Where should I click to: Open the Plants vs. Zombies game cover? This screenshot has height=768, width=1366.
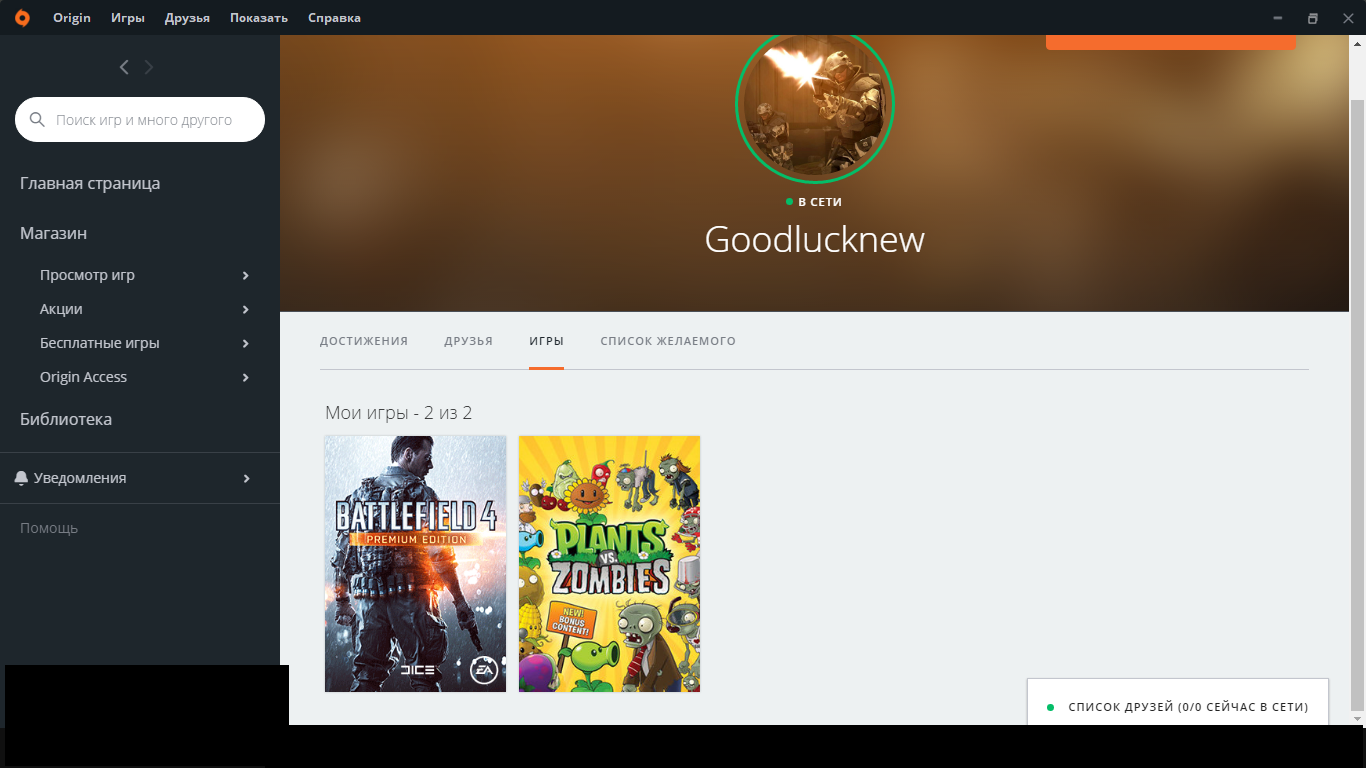(x=610, y=564)
